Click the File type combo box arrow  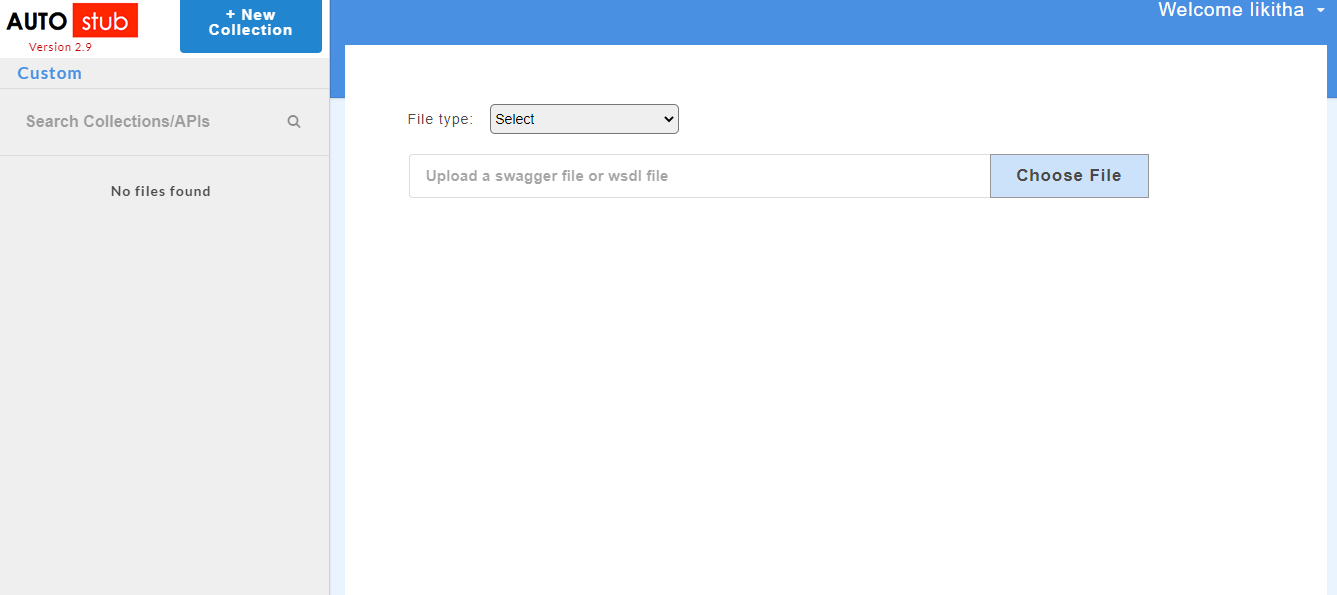pos(669,119)
